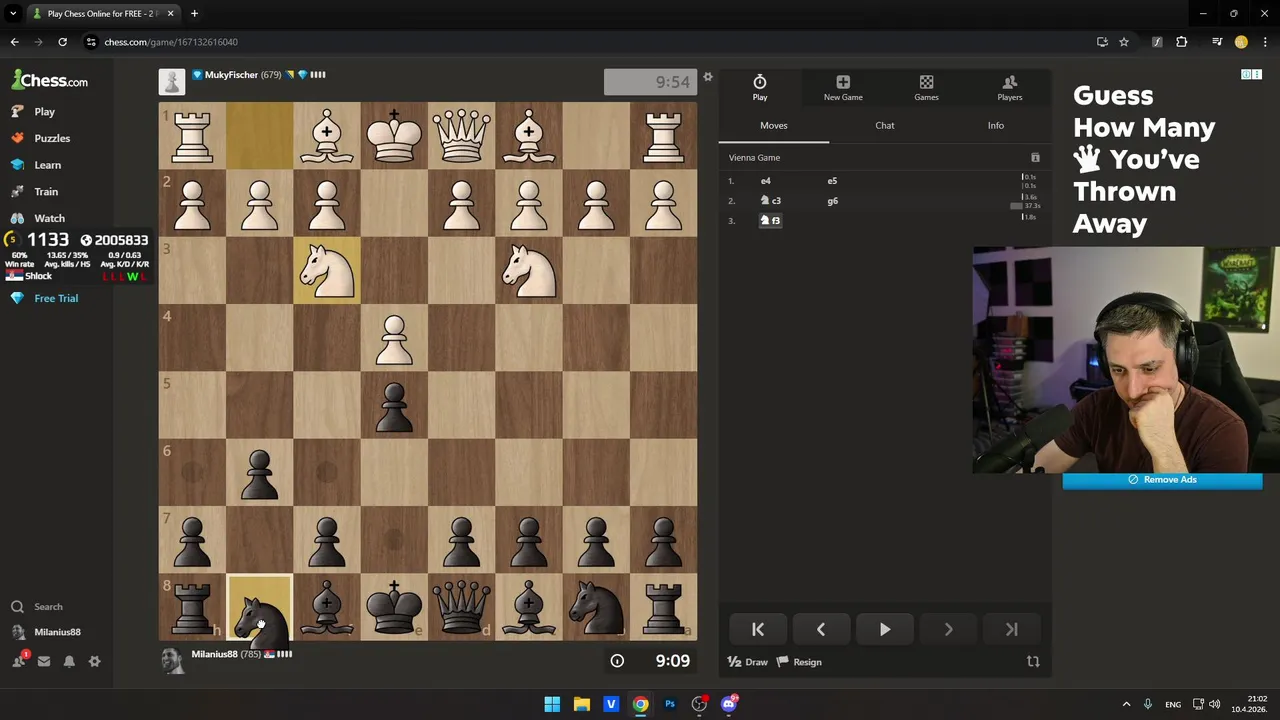
Task: Offer a Draw
Action: click(x=748, y=662)
